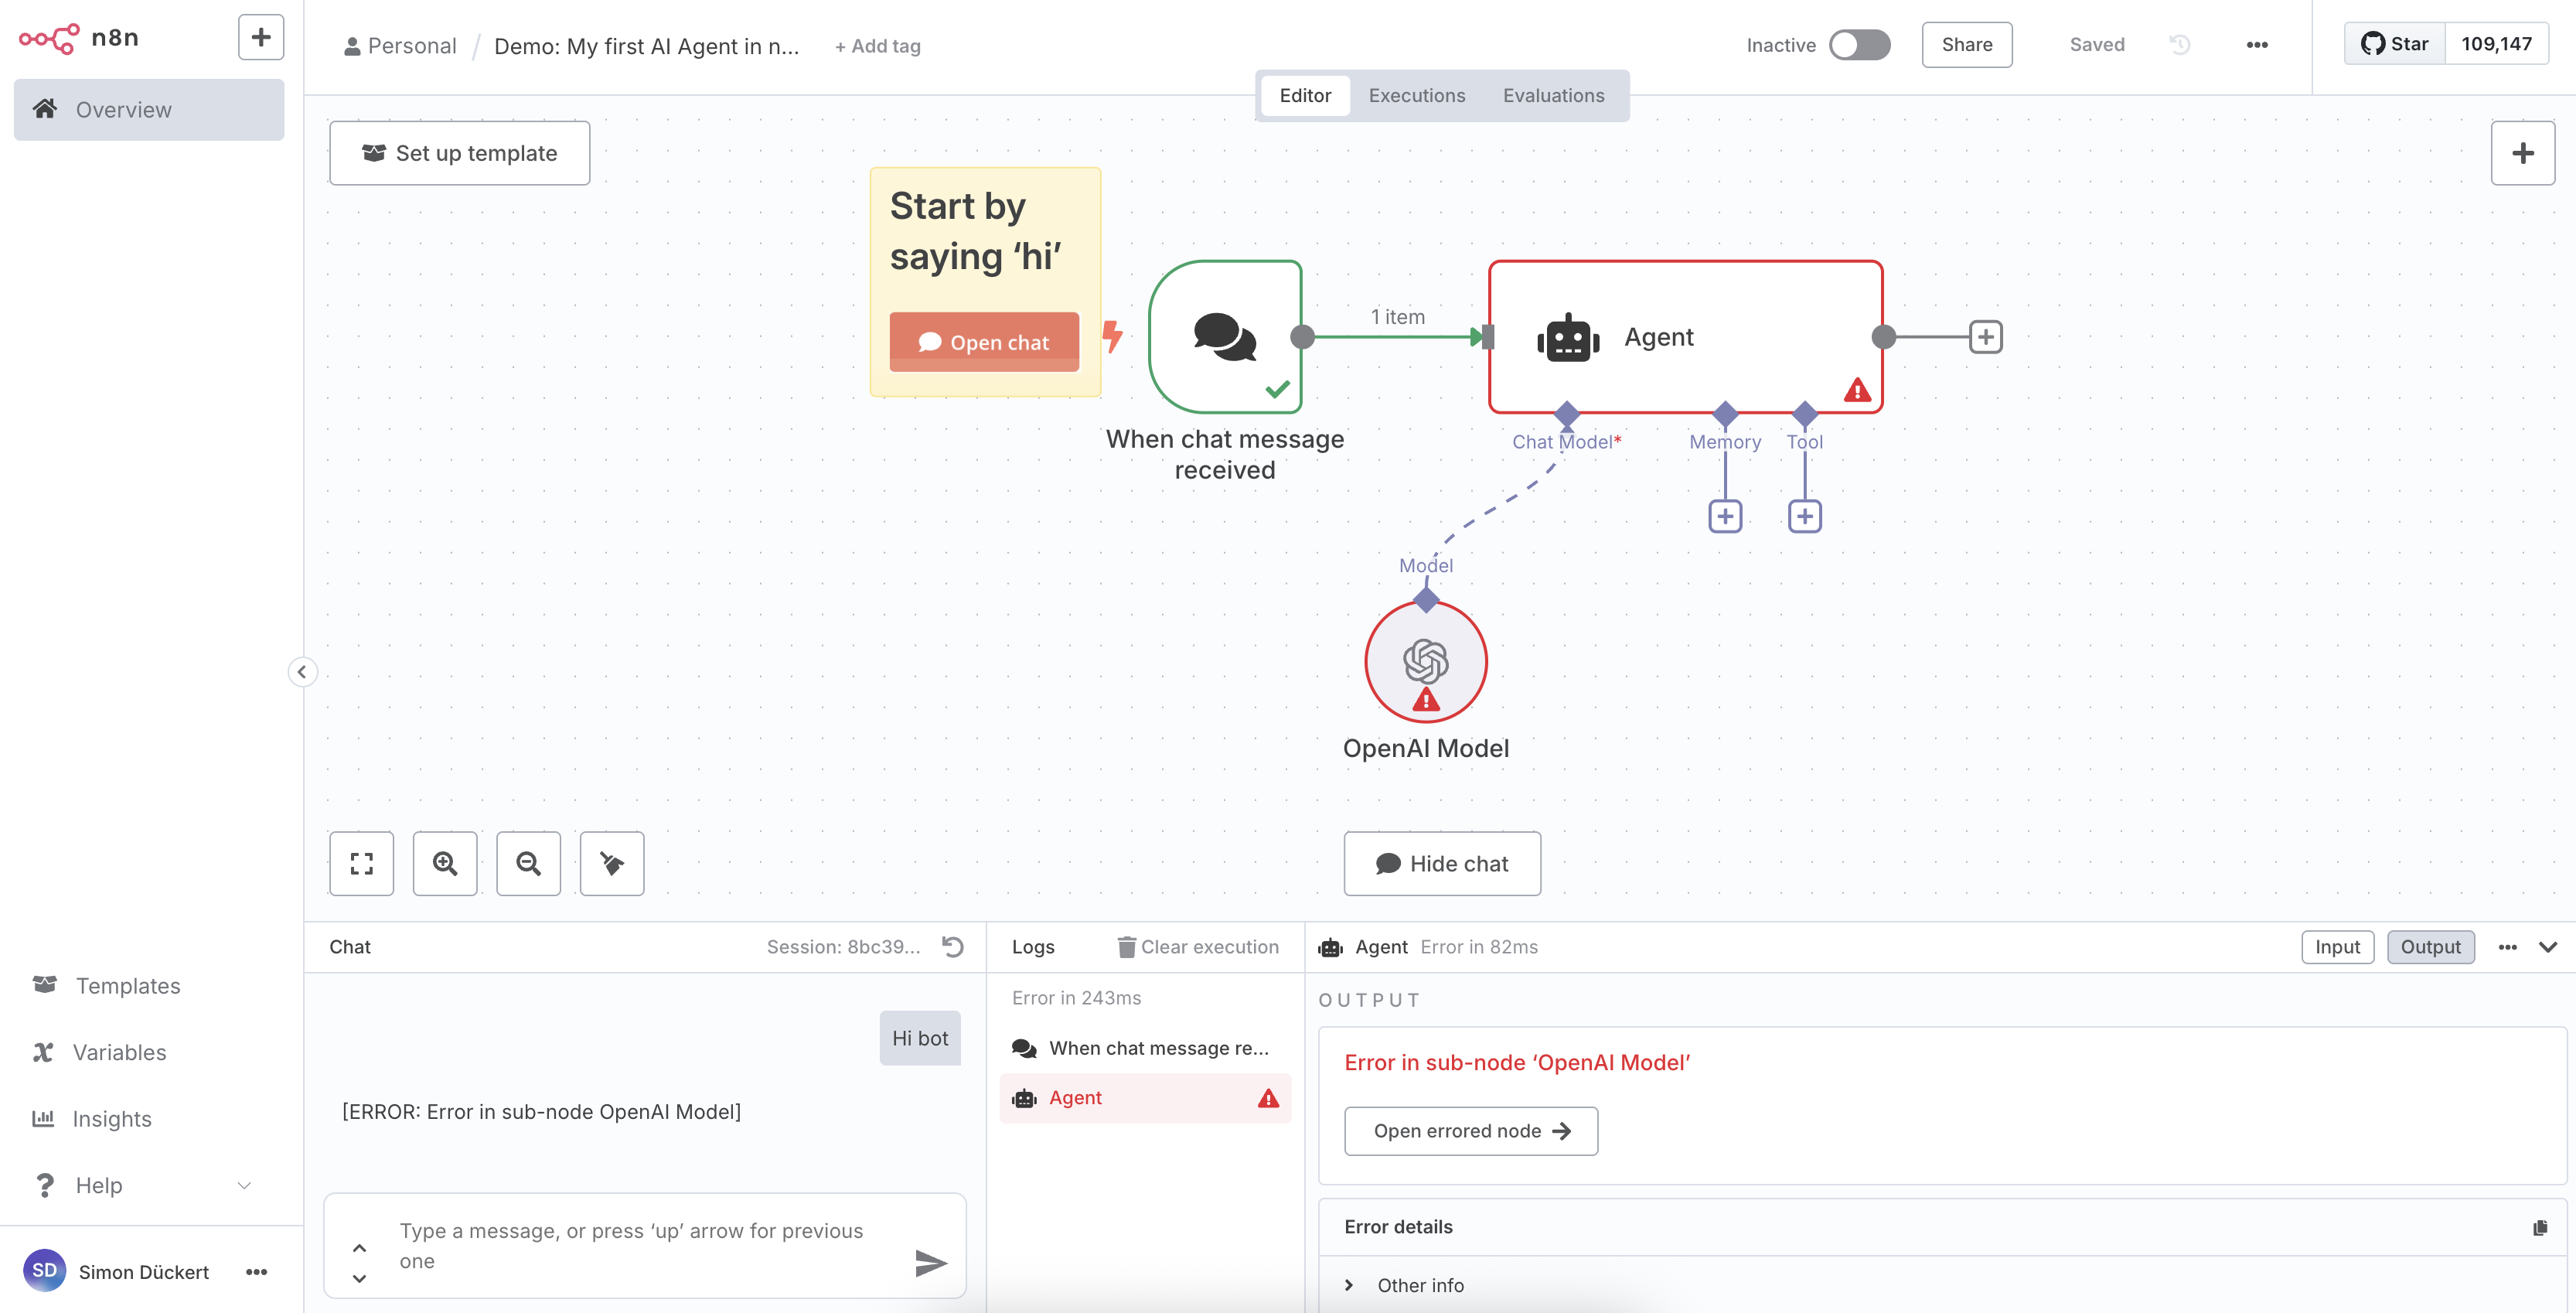2576x1313 pixels.
Task: Open Simon Dückert's three-dot user menu
Action: click(x=257, y=1272)
